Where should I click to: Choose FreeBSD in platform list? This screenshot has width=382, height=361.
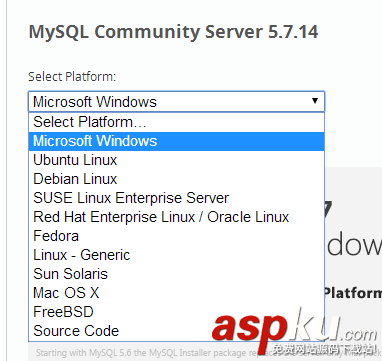pyautogui.click(x=176, y=312)
